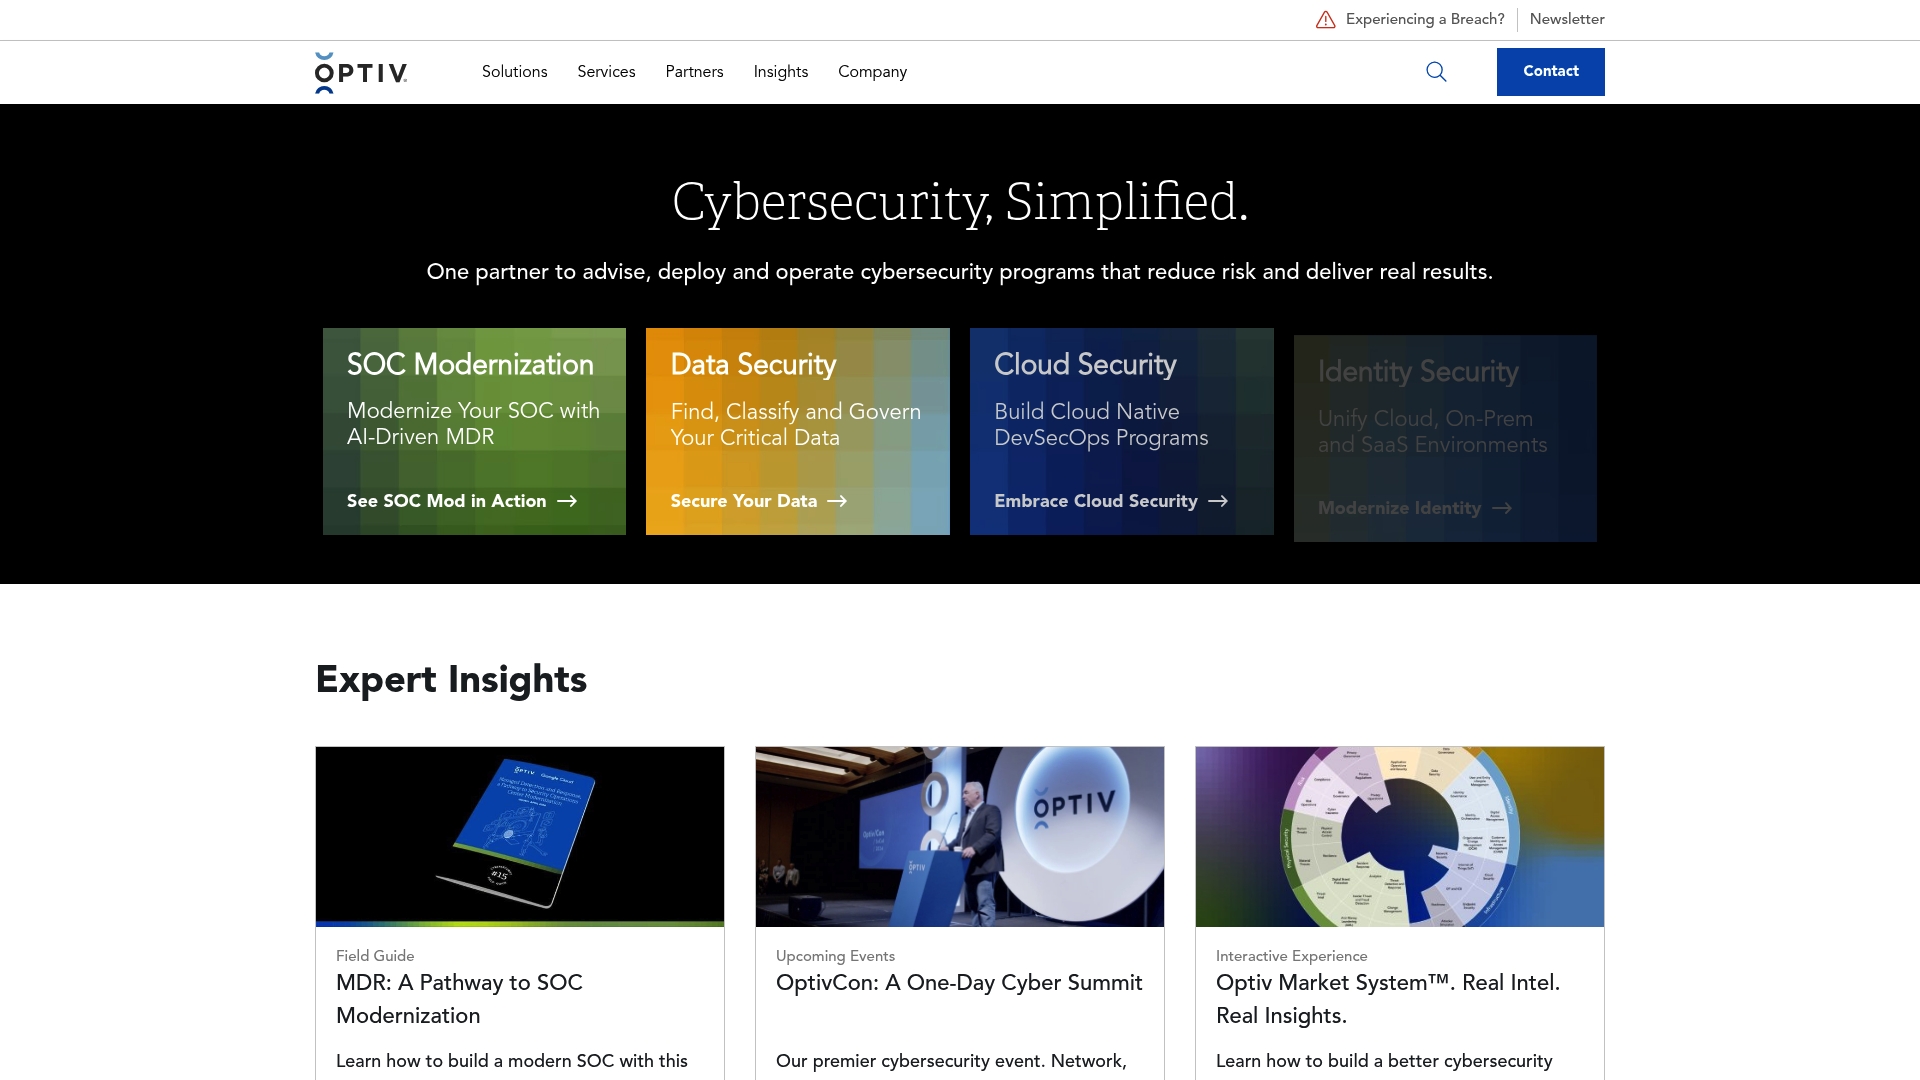Image resolution: width=1920 pixels, height=1080 pixels.
Task: Click the blue Contact button
Action: tap(1550, 72)
